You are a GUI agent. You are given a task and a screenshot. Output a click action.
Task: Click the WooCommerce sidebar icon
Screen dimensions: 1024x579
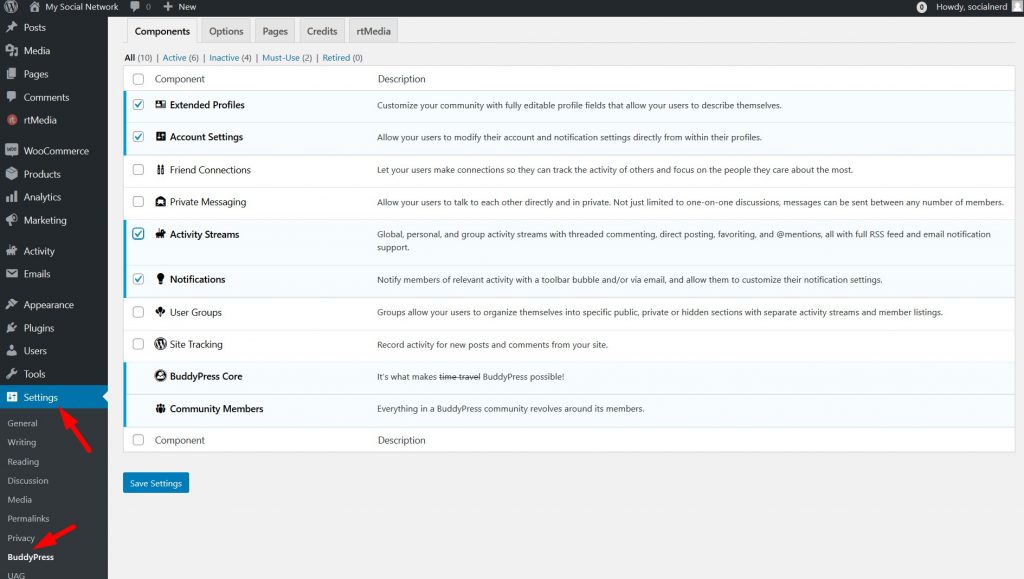point(12,150)
